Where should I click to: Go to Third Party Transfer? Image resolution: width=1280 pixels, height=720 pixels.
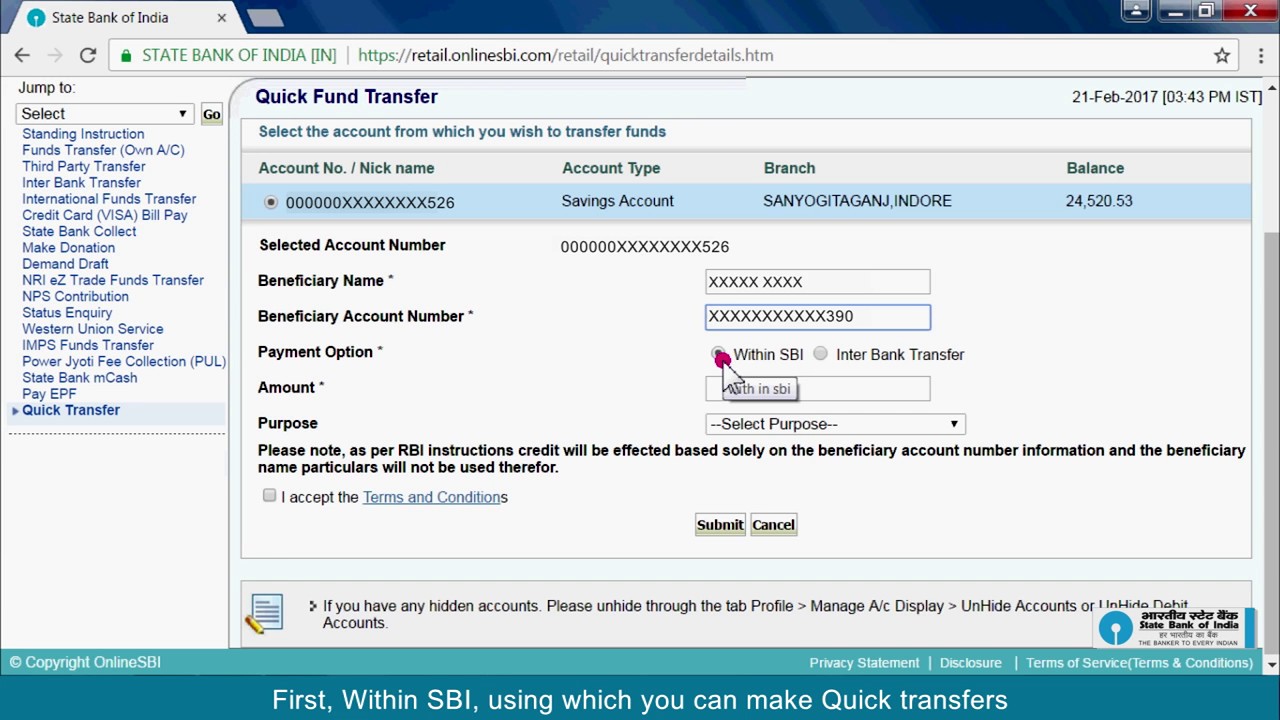tap(84, 166)
